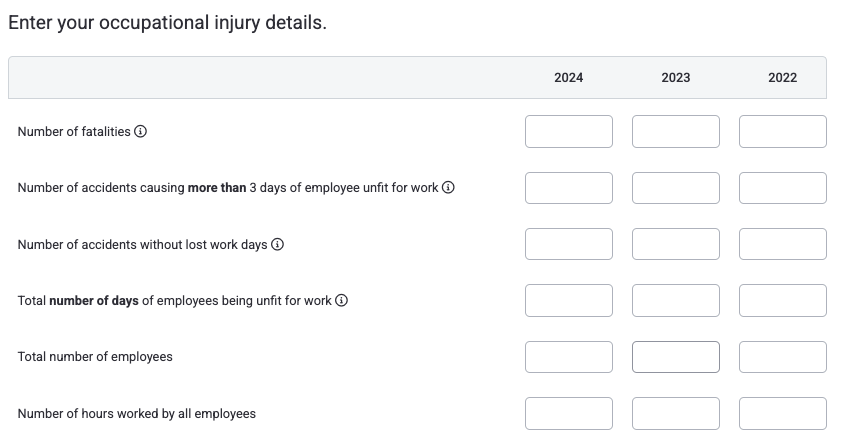Click info icon beside Number of fatalities
865x447 pixels.
coord(141,131)
